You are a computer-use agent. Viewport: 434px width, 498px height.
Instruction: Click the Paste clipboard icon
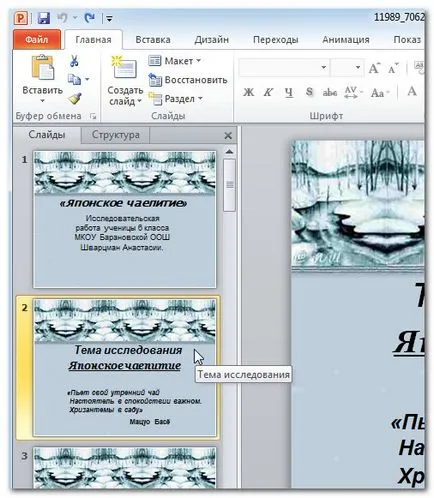42,67
